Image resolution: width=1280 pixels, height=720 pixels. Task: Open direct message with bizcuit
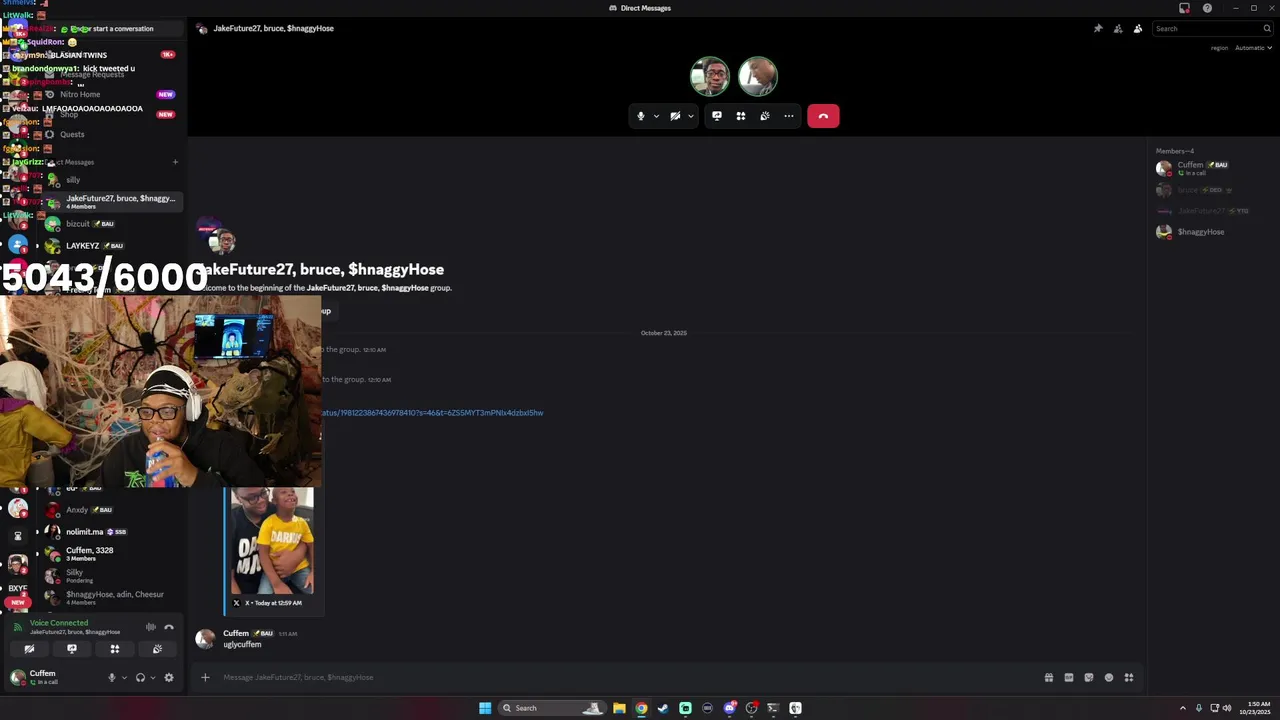(112, 224)
